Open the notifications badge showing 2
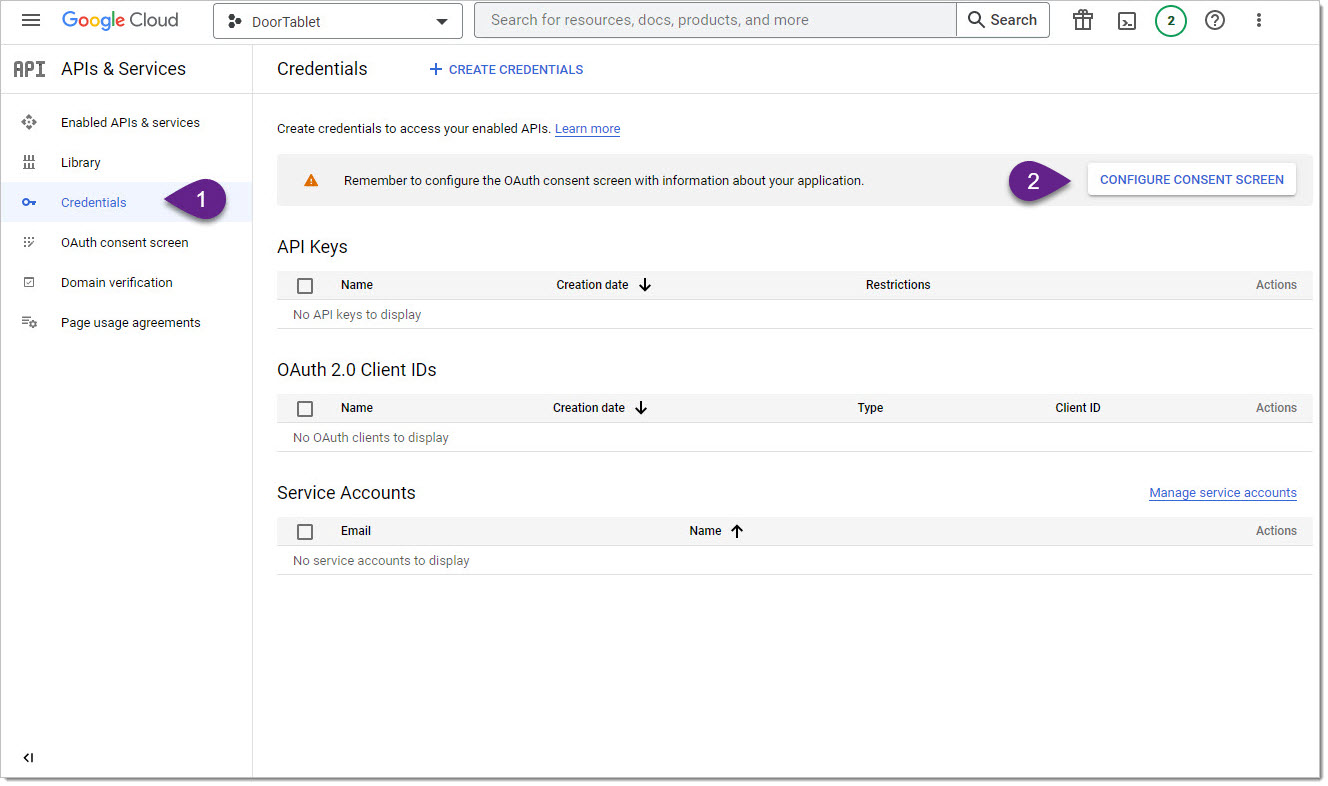This screenshot has width=1328, height=786. pyautogui.click(x=1171, y=20)
